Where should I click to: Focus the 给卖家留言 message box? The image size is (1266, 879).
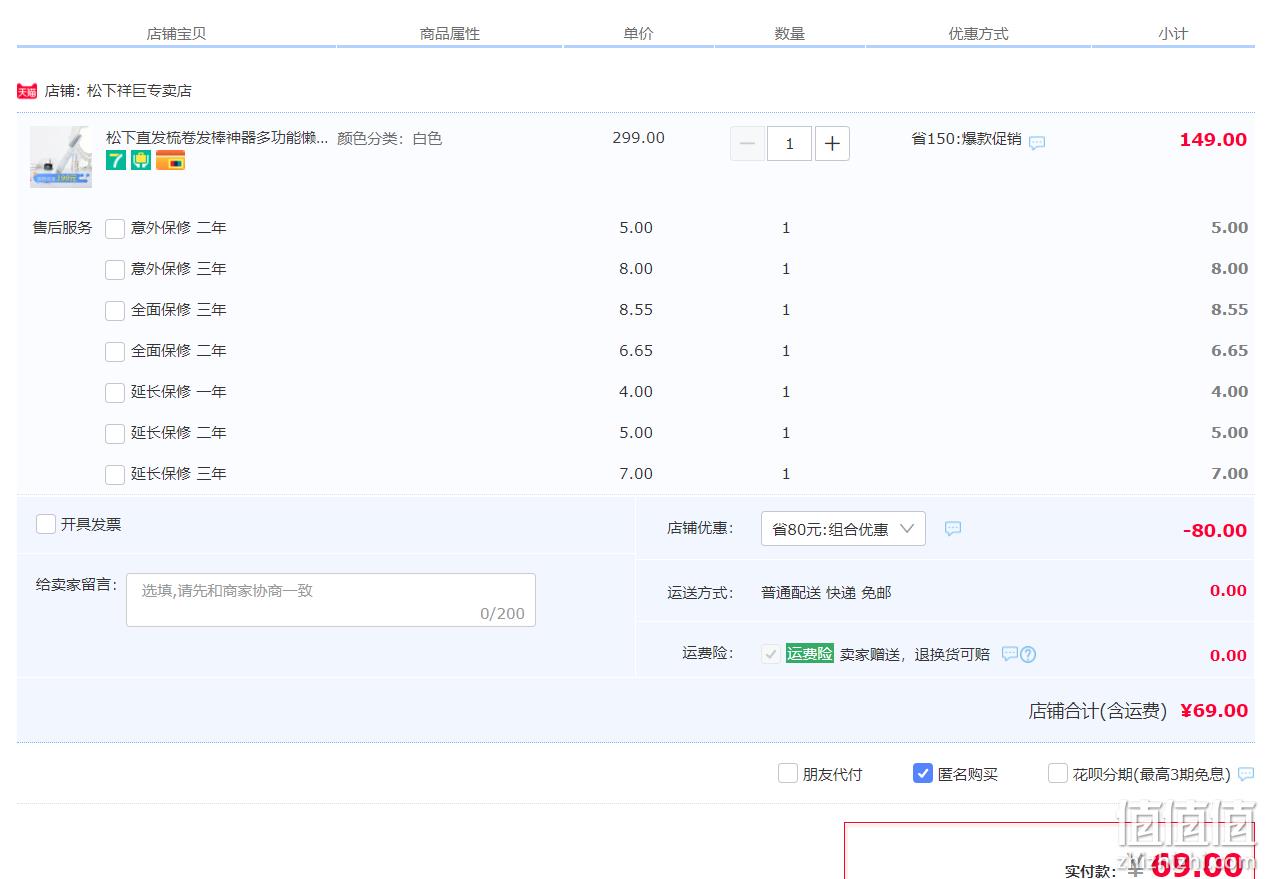[331, 600]
